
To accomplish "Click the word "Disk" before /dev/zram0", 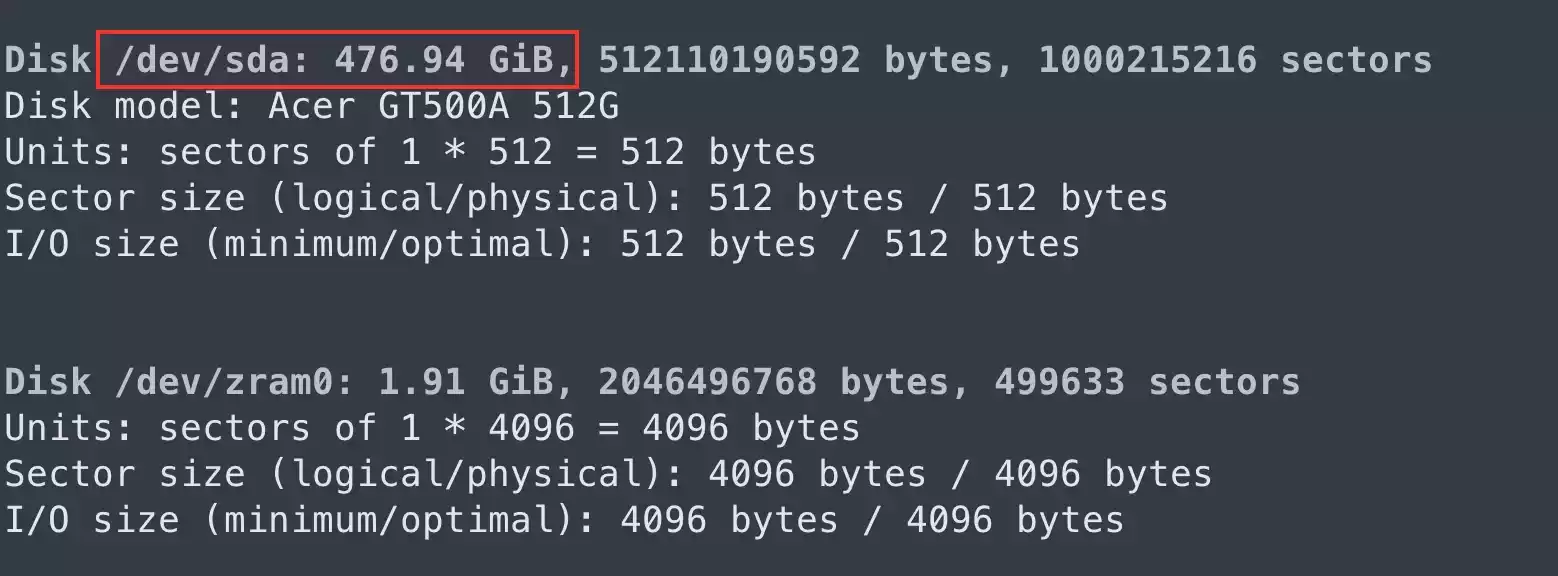I will 48,382.
